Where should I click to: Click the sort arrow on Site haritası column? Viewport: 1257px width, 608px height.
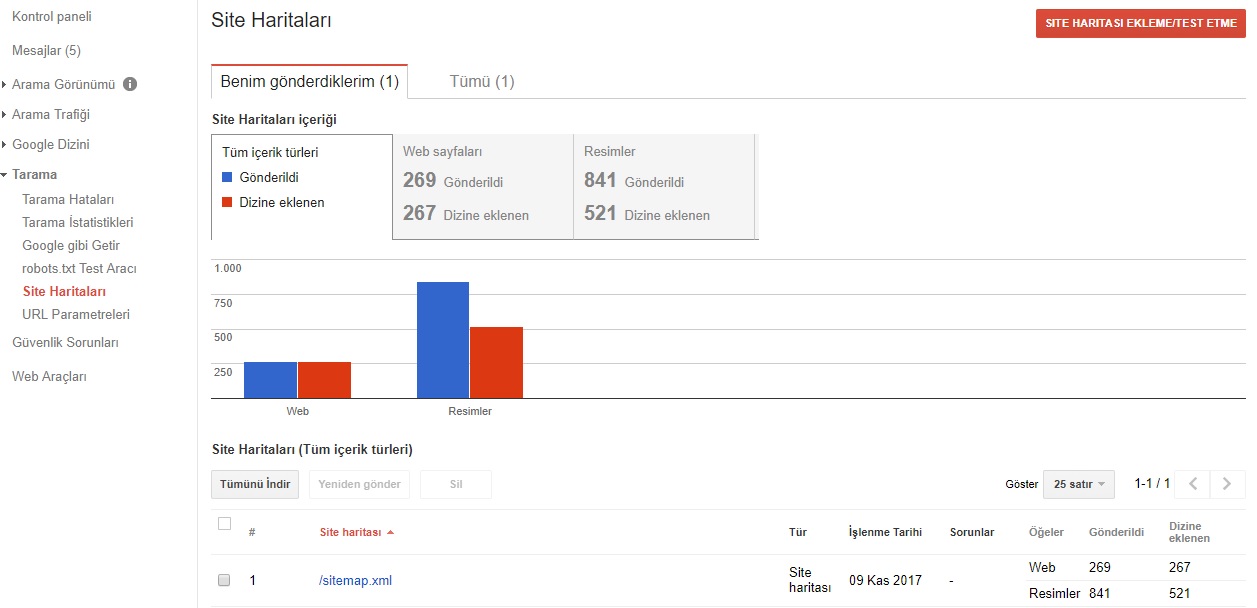pos(390,533)
